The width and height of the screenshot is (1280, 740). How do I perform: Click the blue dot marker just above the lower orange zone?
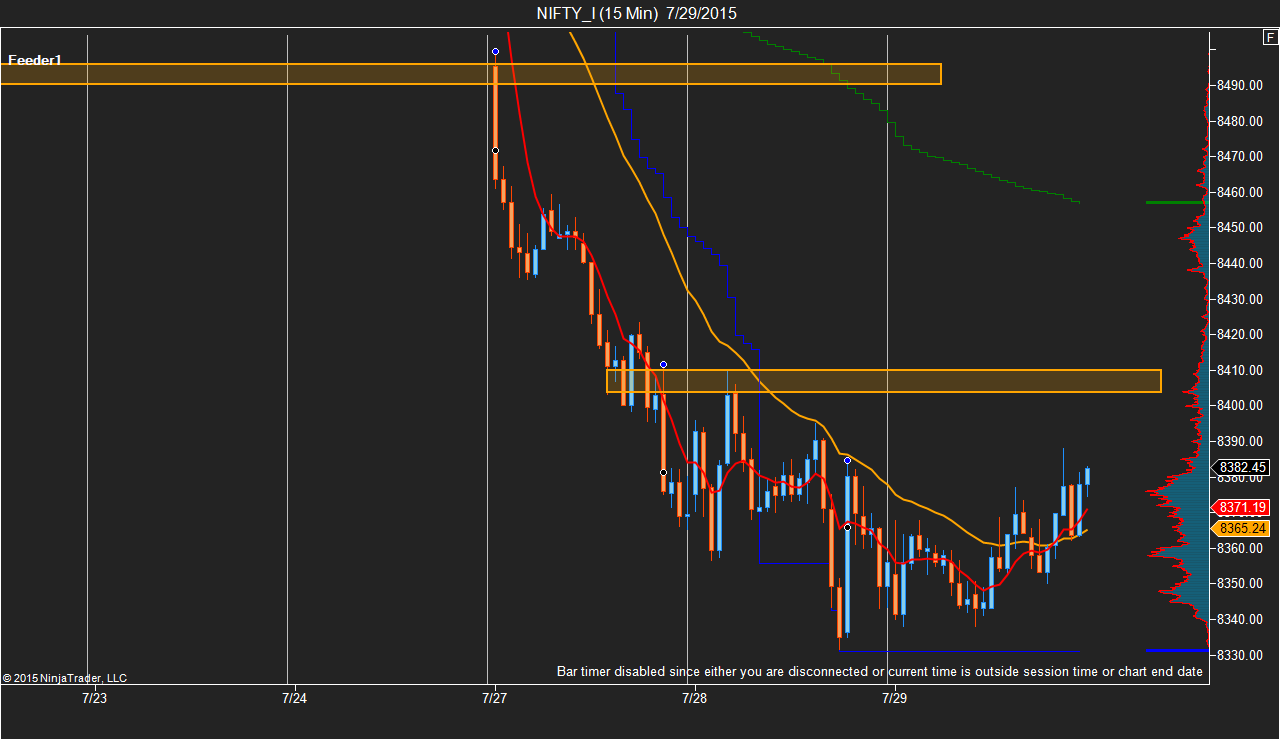663,364
